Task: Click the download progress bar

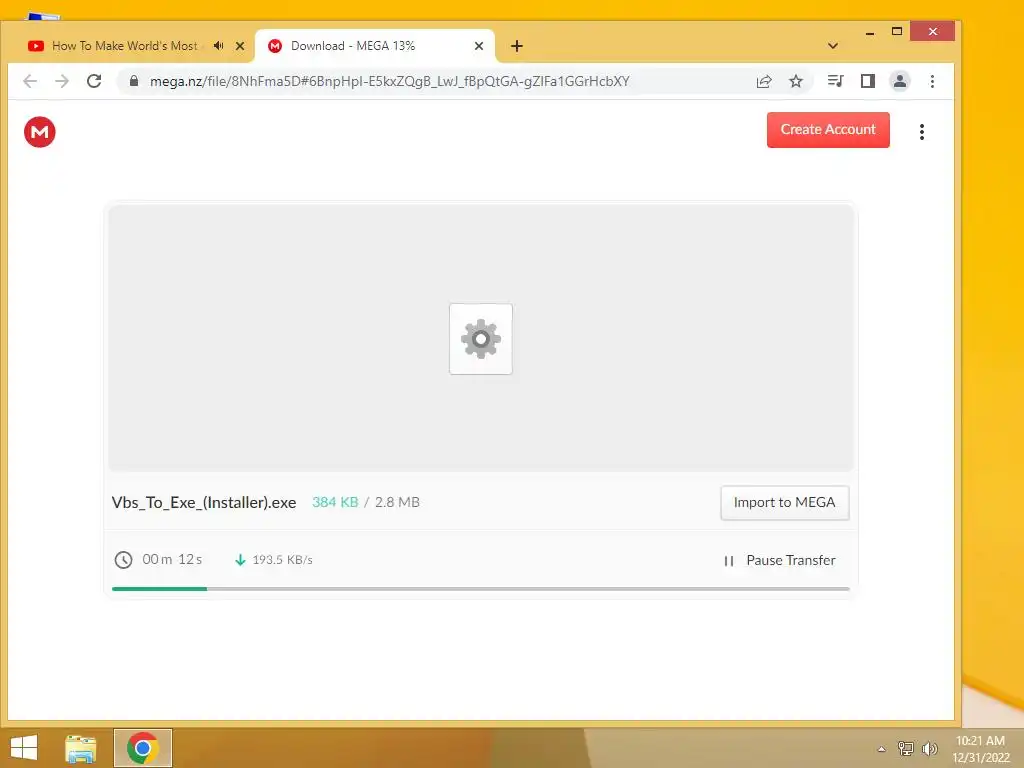Action: [481, 589]
